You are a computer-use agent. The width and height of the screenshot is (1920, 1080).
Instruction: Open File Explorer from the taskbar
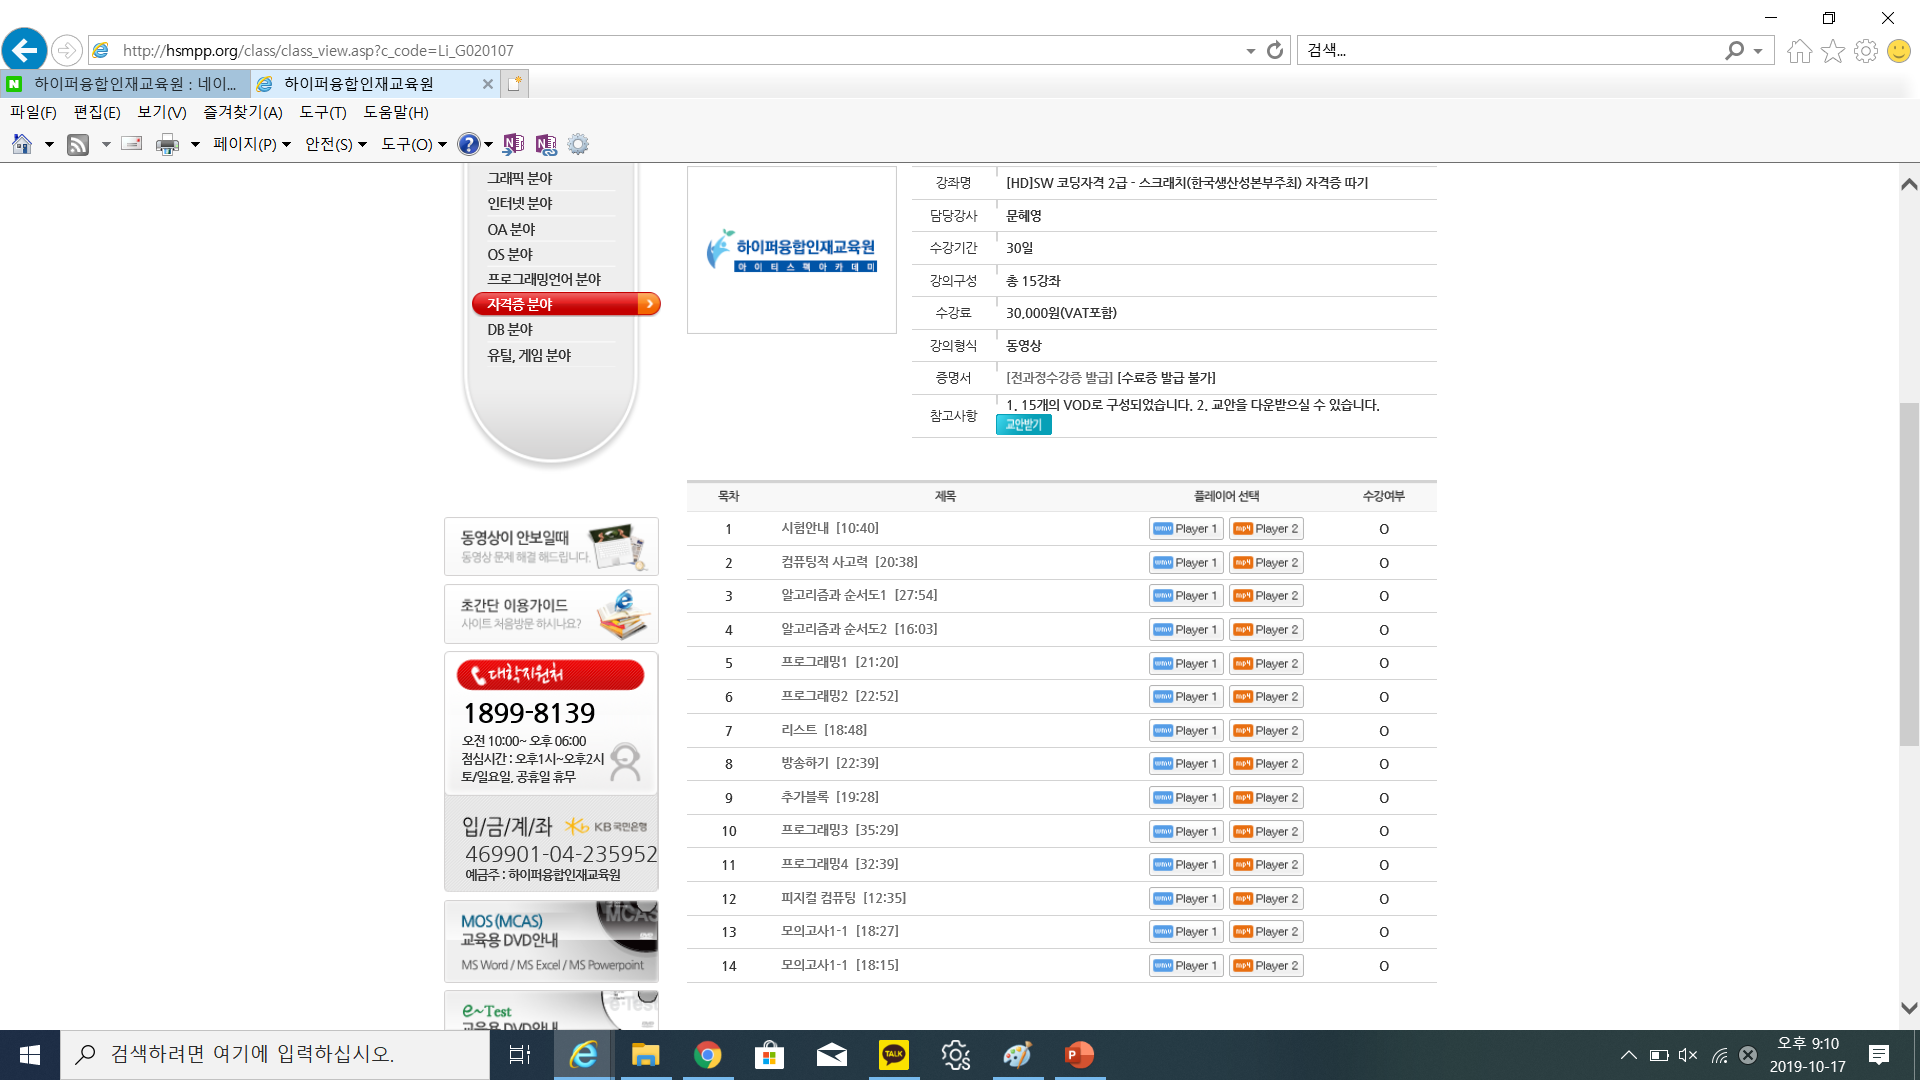[646, 1055]
